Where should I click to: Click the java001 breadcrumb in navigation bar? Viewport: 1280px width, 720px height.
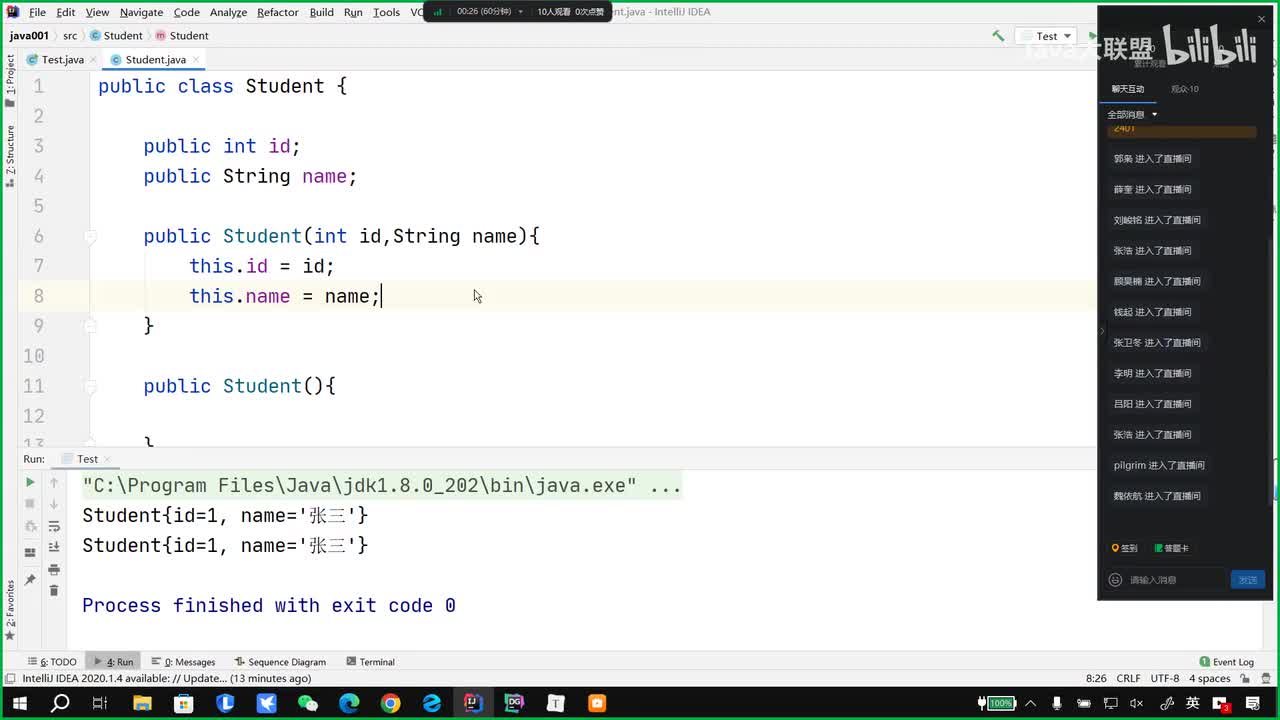tap(29, 36)
